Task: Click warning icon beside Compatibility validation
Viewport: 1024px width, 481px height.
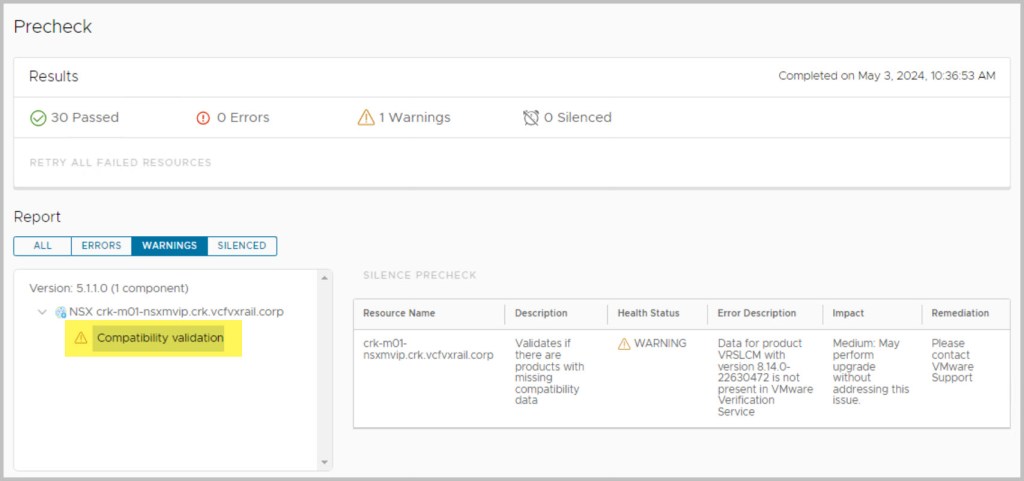Action: click(81, 339)
